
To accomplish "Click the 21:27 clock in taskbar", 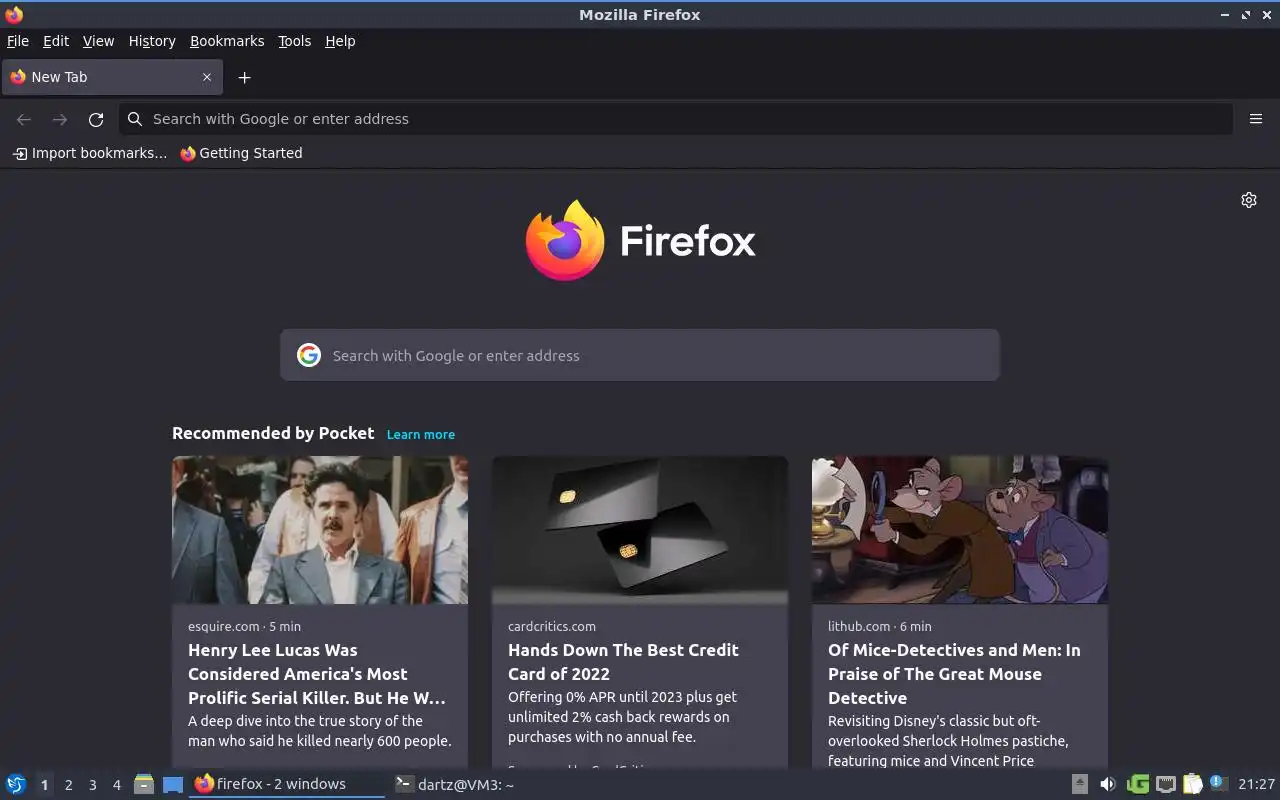I will [x=1256, y=784].
